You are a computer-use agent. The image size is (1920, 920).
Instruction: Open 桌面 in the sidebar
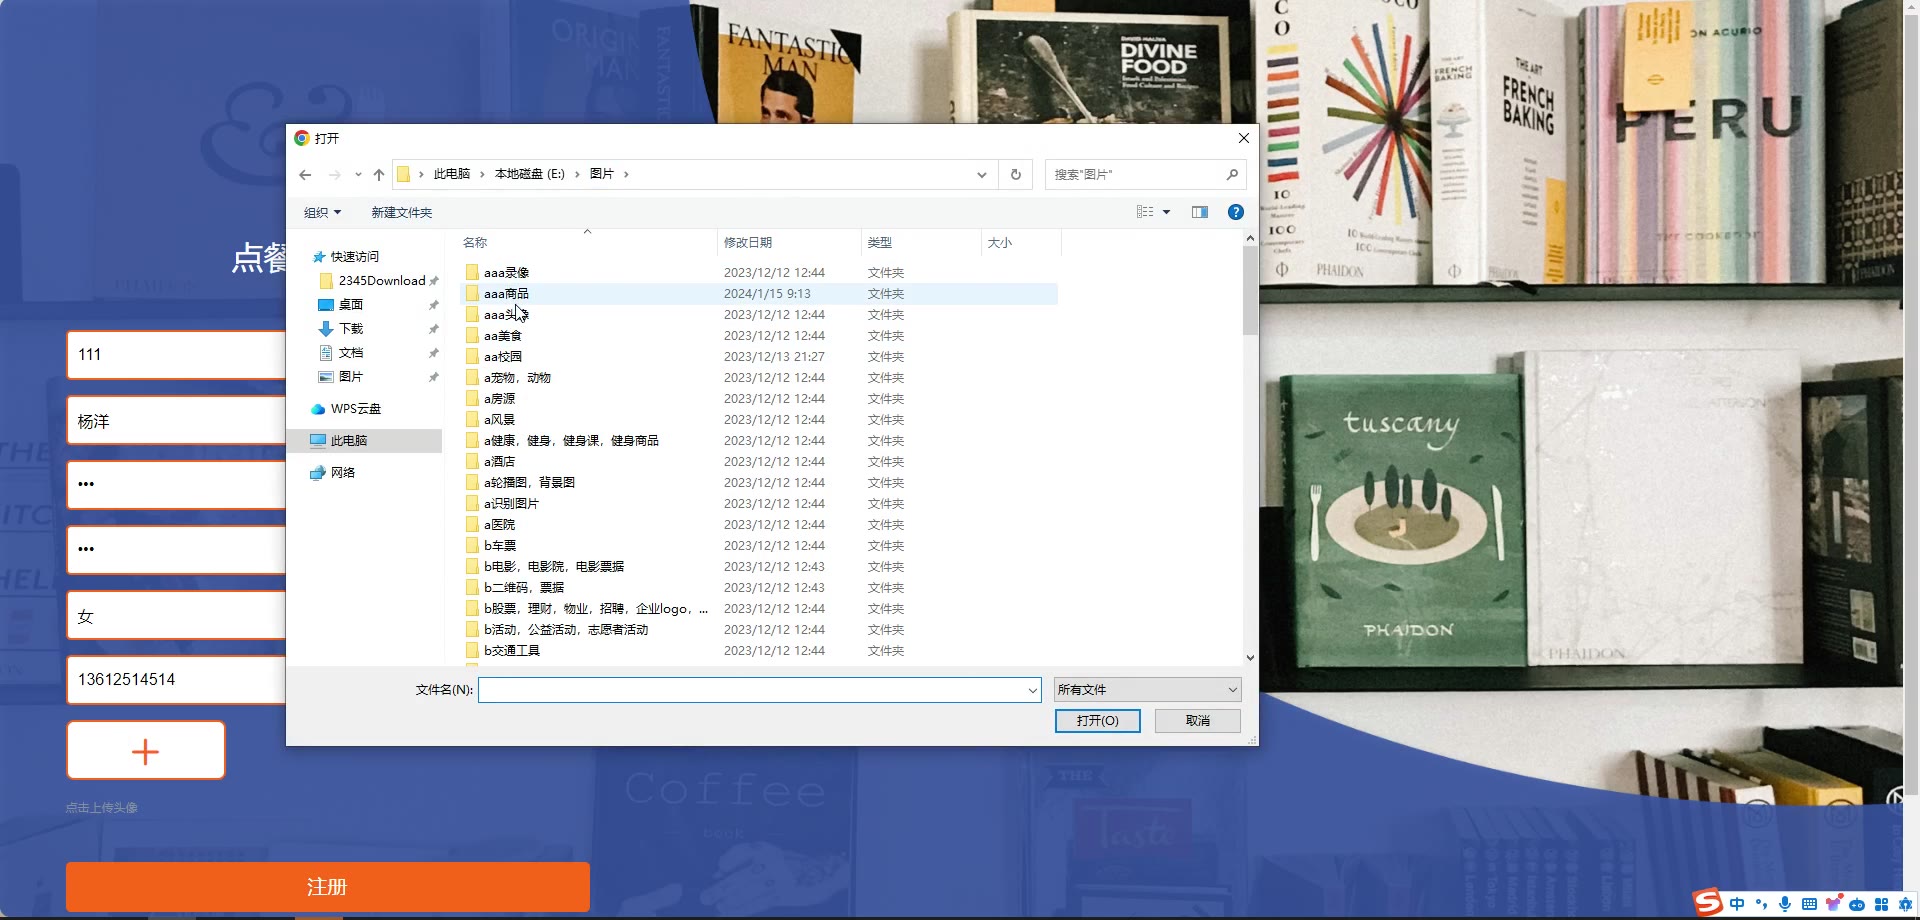pos(350,305)
